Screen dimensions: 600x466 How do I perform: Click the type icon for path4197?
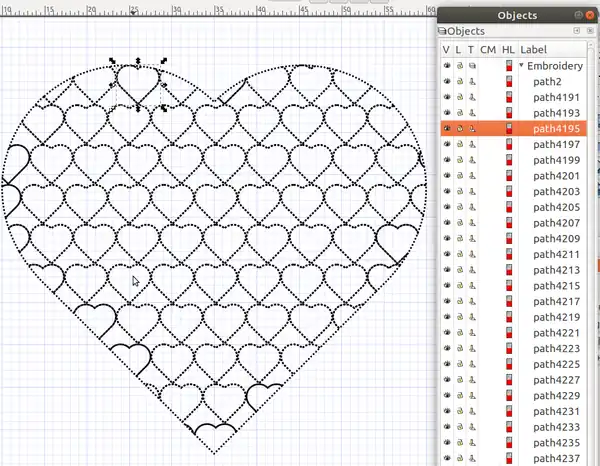471,145
